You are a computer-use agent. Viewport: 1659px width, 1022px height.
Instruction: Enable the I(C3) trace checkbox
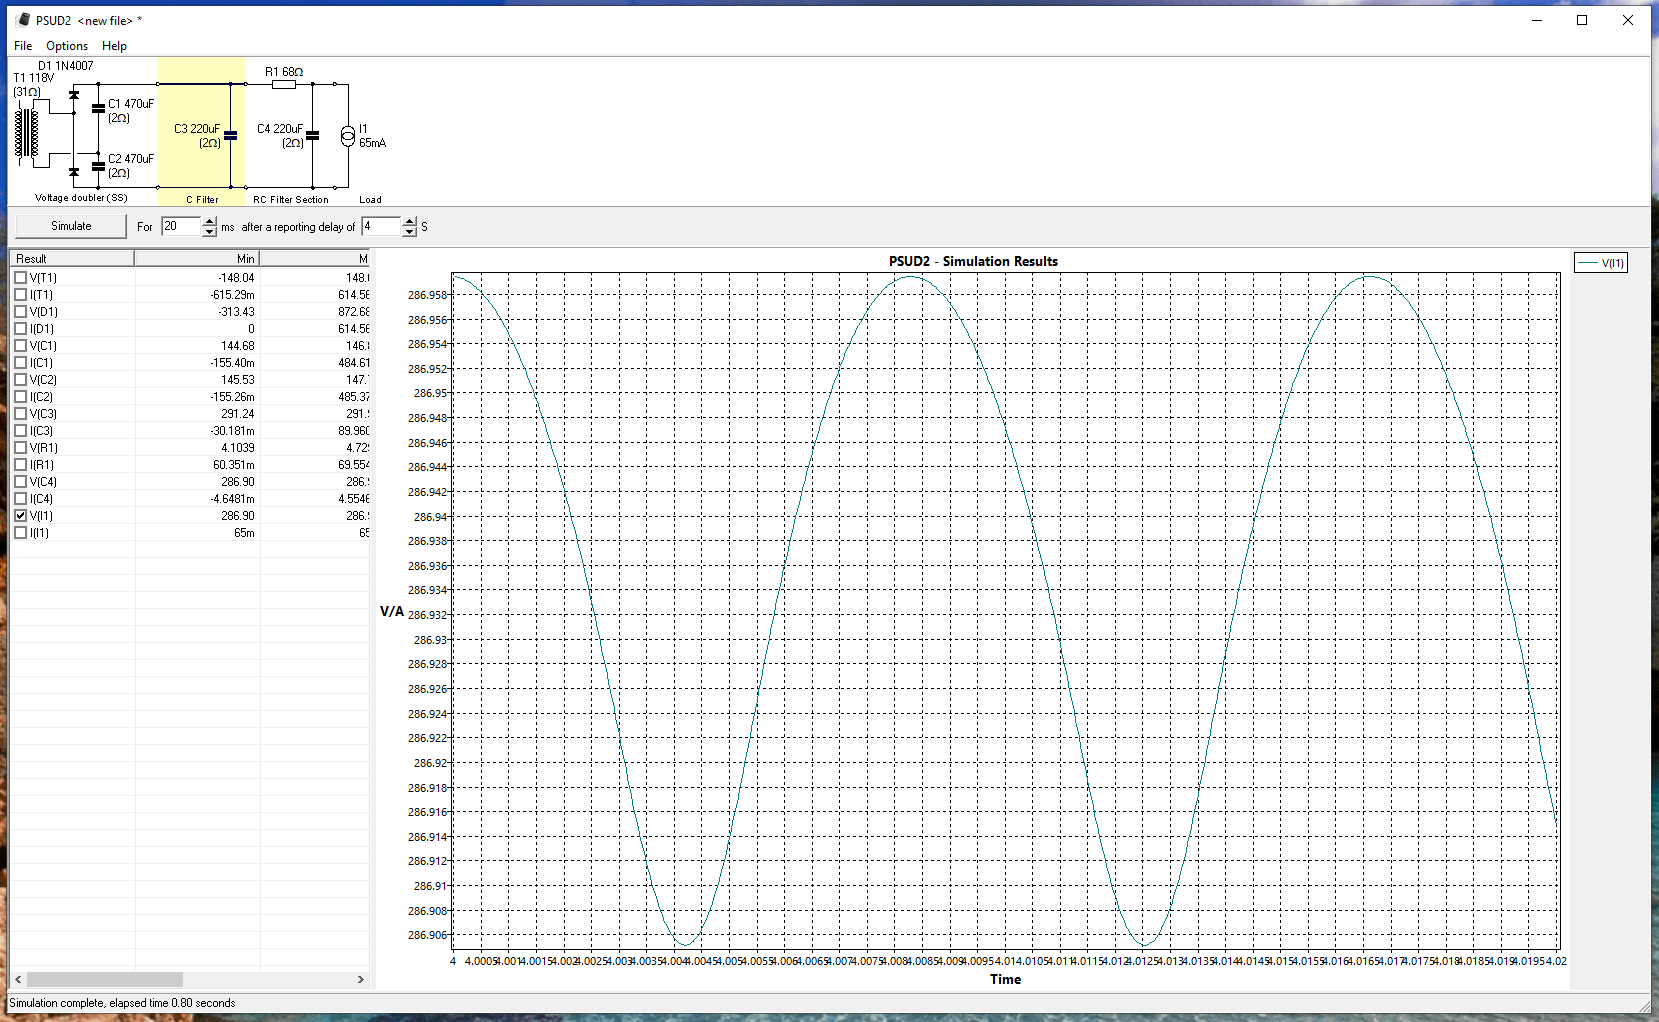pyautogui.click(x=20, y=431)
